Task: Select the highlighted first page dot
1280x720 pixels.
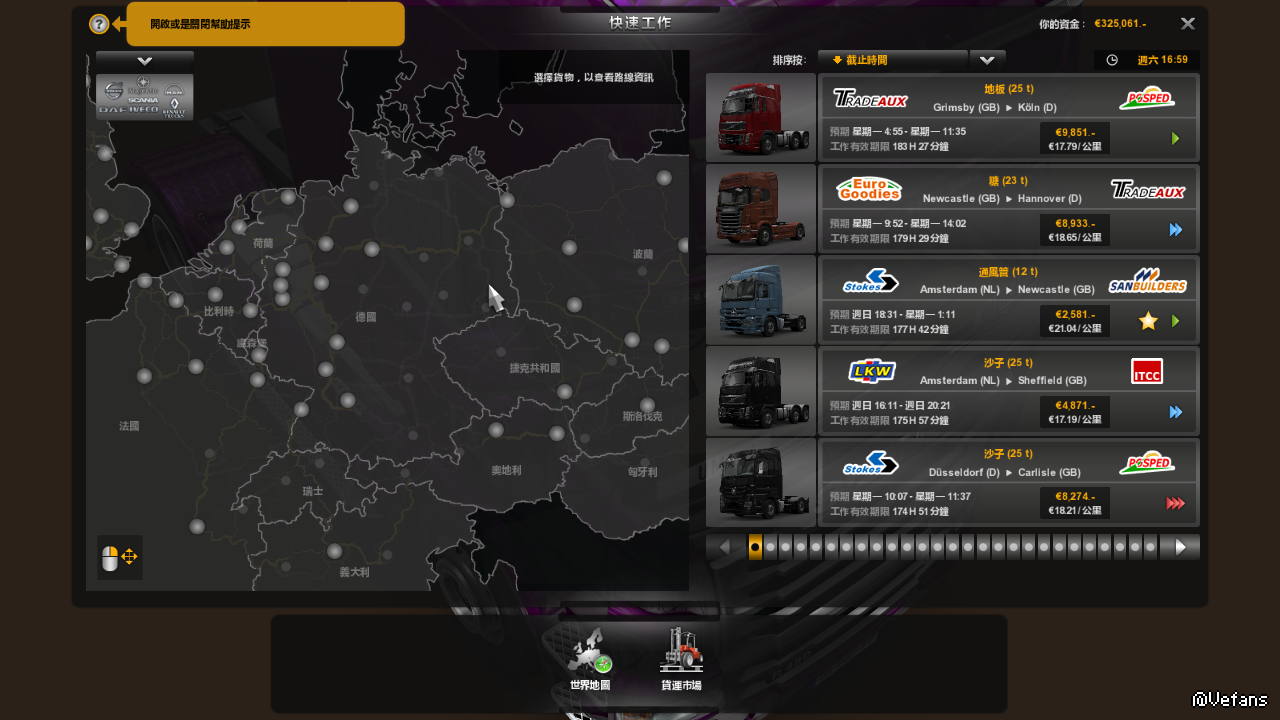Action: (755, 547)
